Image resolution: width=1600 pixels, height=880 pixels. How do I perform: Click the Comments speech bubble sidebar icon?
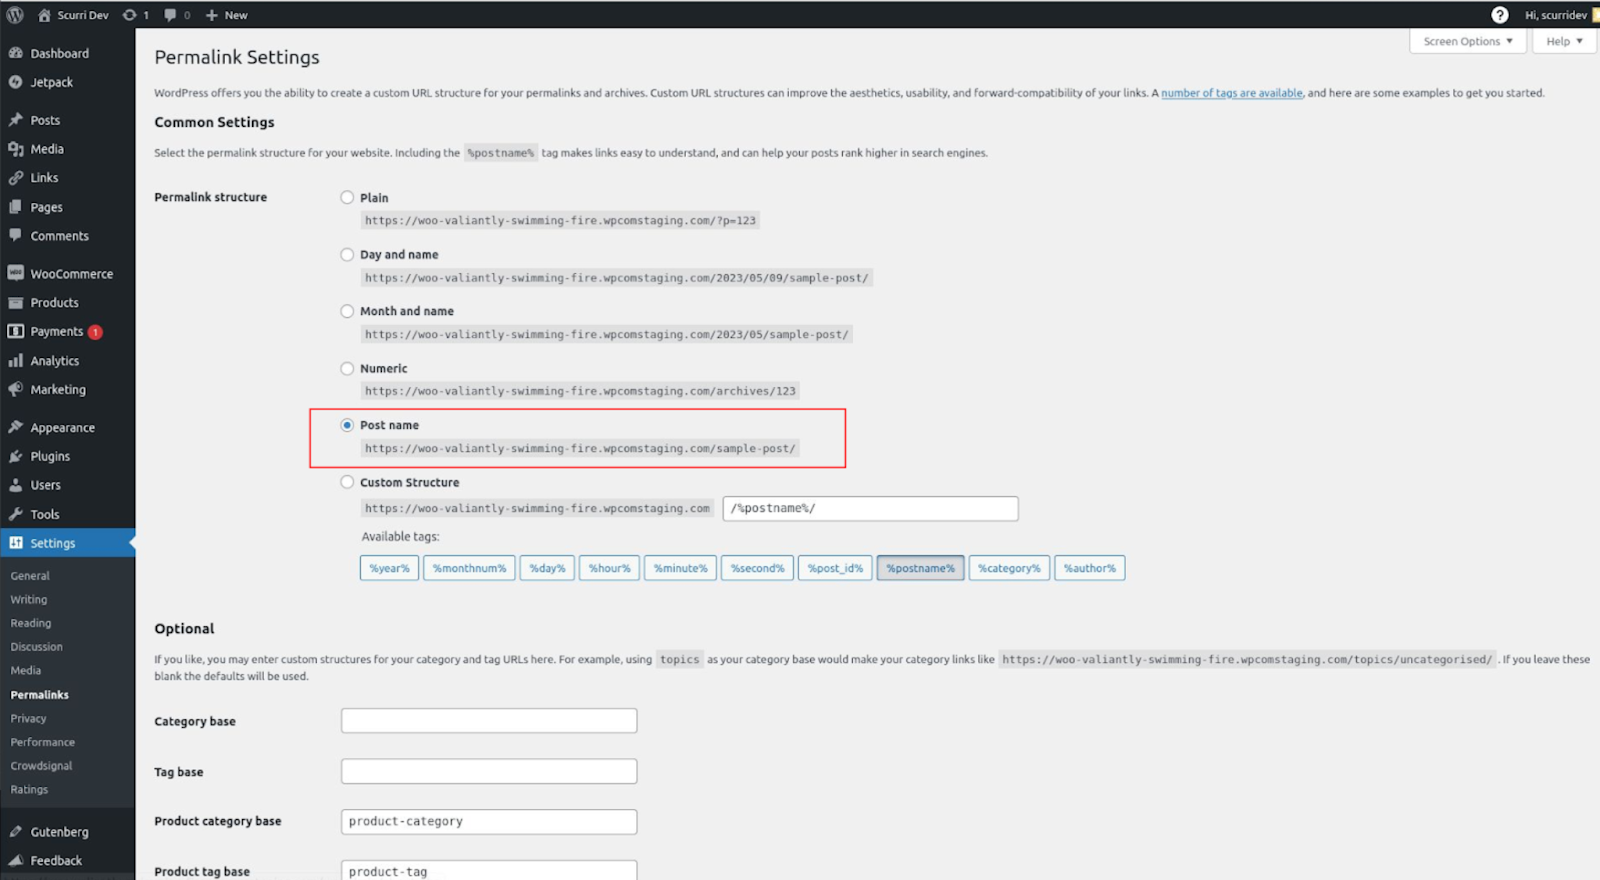click(x=16, y=236)
